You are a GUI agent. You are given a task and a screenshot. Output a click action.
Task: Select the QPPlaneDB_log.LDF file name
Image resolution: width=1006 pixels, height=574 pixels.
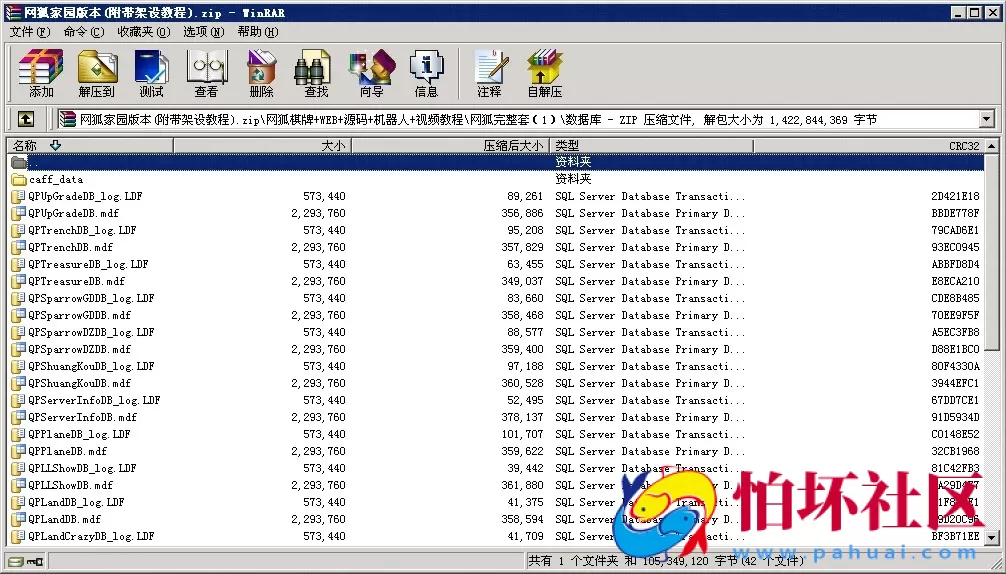point(80,434)
